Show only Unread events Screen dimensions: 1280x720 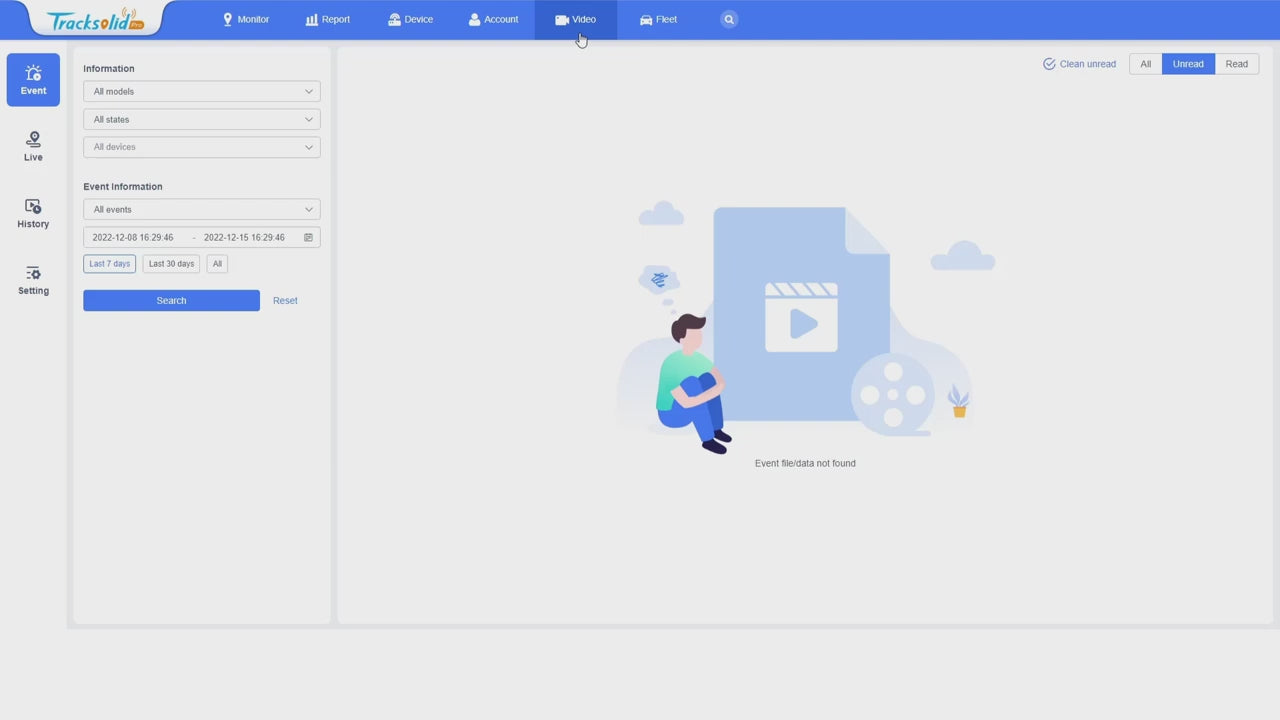pyautogui.click(x=1188, y=64)
